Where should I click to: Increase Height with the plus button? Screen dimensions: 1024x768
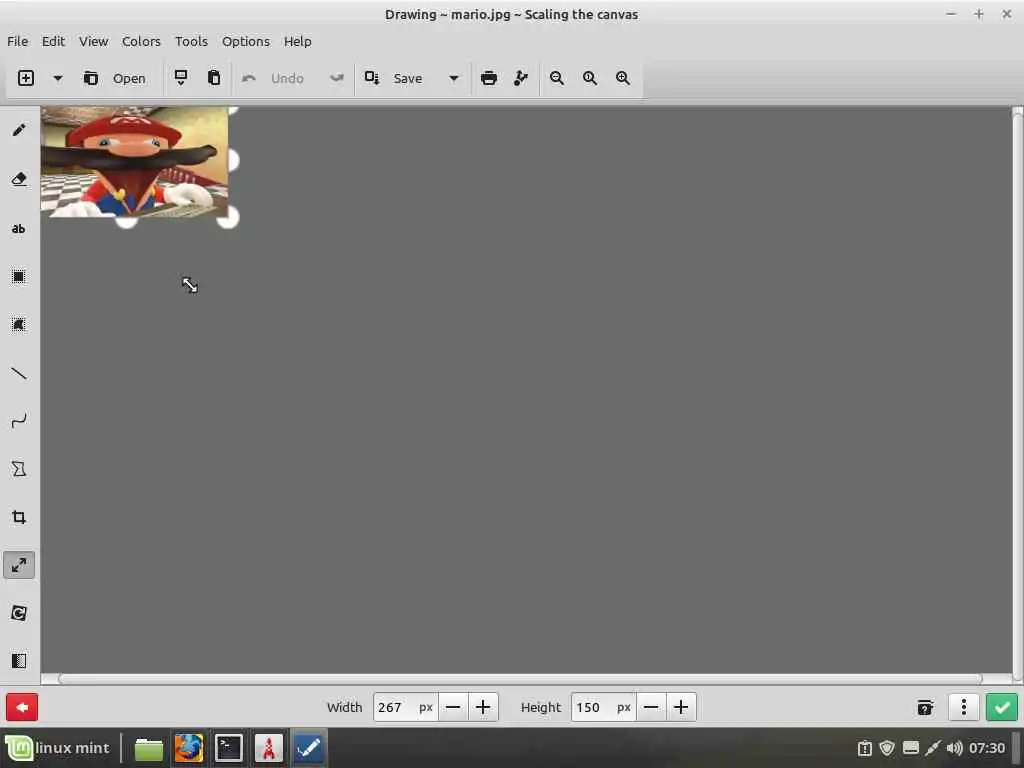pyautogui.click(x=681, y=707)
